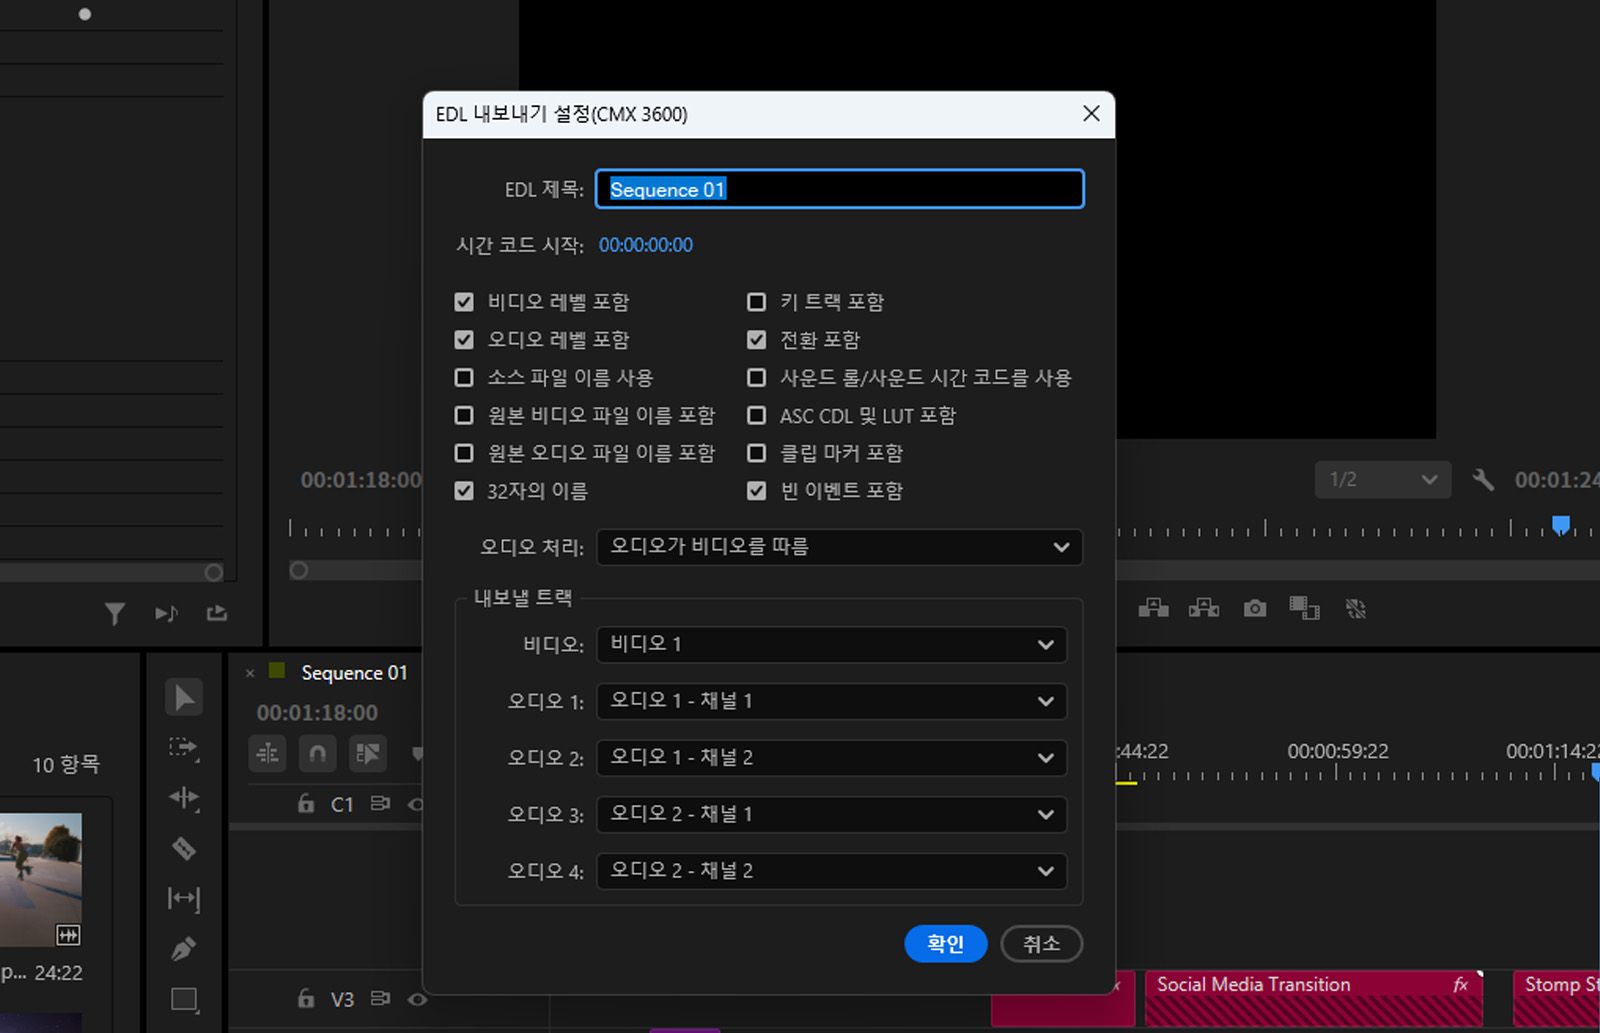
Task: Select the Selection tool in the timeline toolbar
Action: pyautogui.click(x=184, y=697)
